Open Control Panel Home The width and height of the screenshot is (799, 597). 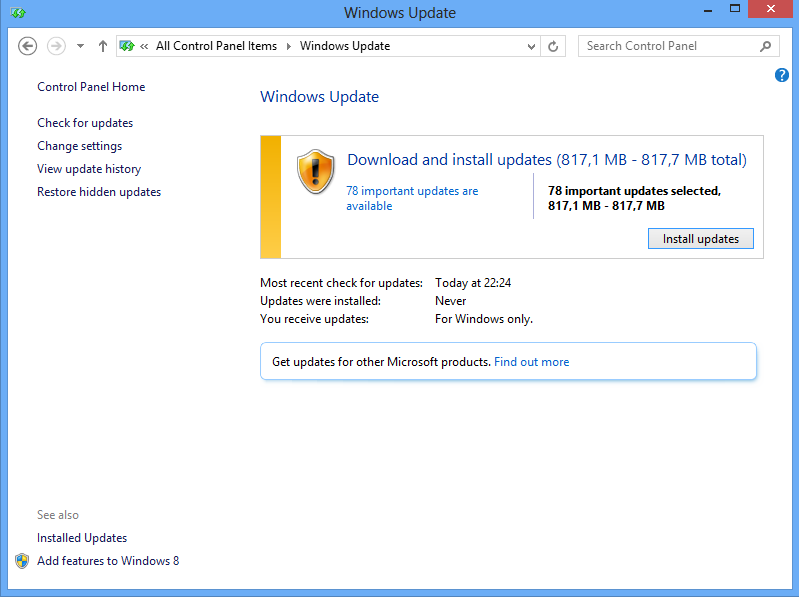click(91, 87)
